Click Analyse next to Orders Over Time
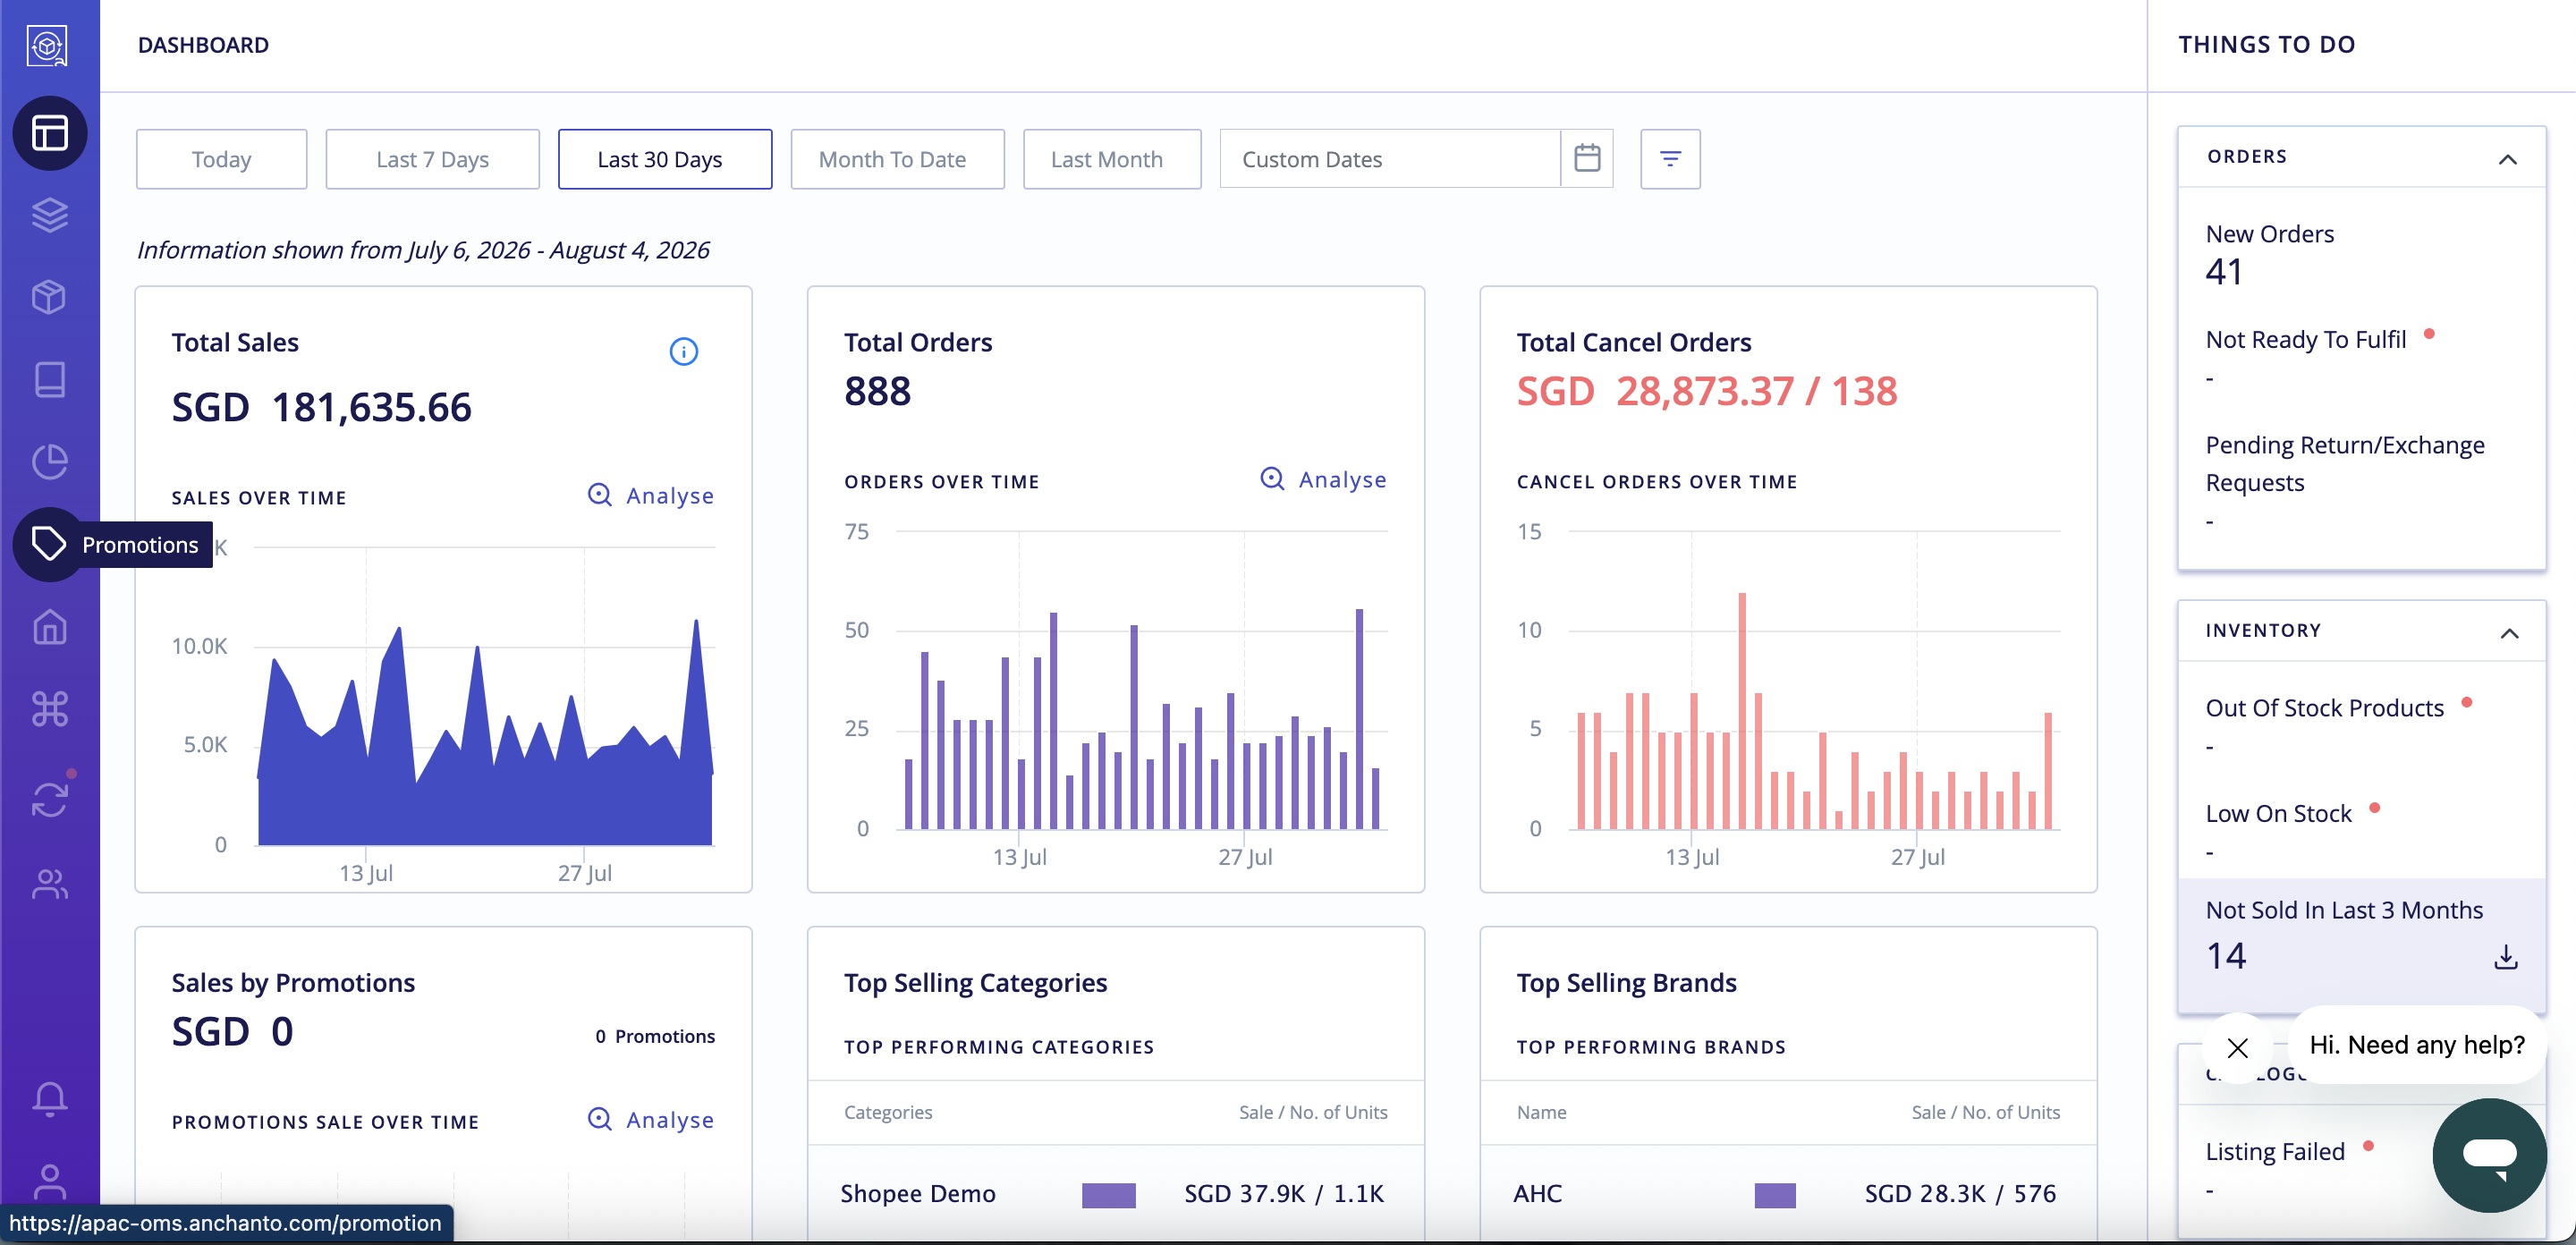The height and width of the screenshot is (1245, 2576). pos(1323,479)
